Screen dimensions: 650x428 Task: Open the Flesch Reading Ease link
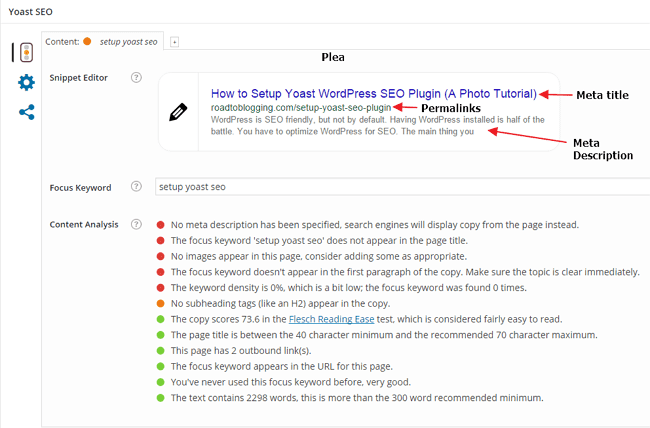click(331, 319)
